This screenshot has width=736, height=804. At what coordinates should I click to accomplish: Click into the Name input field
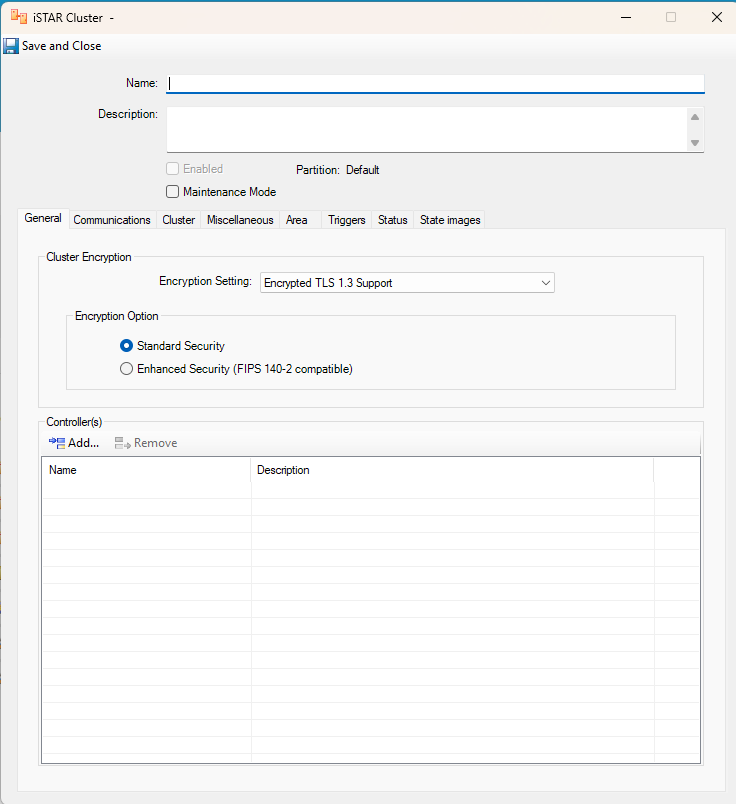tap(435, 84)
